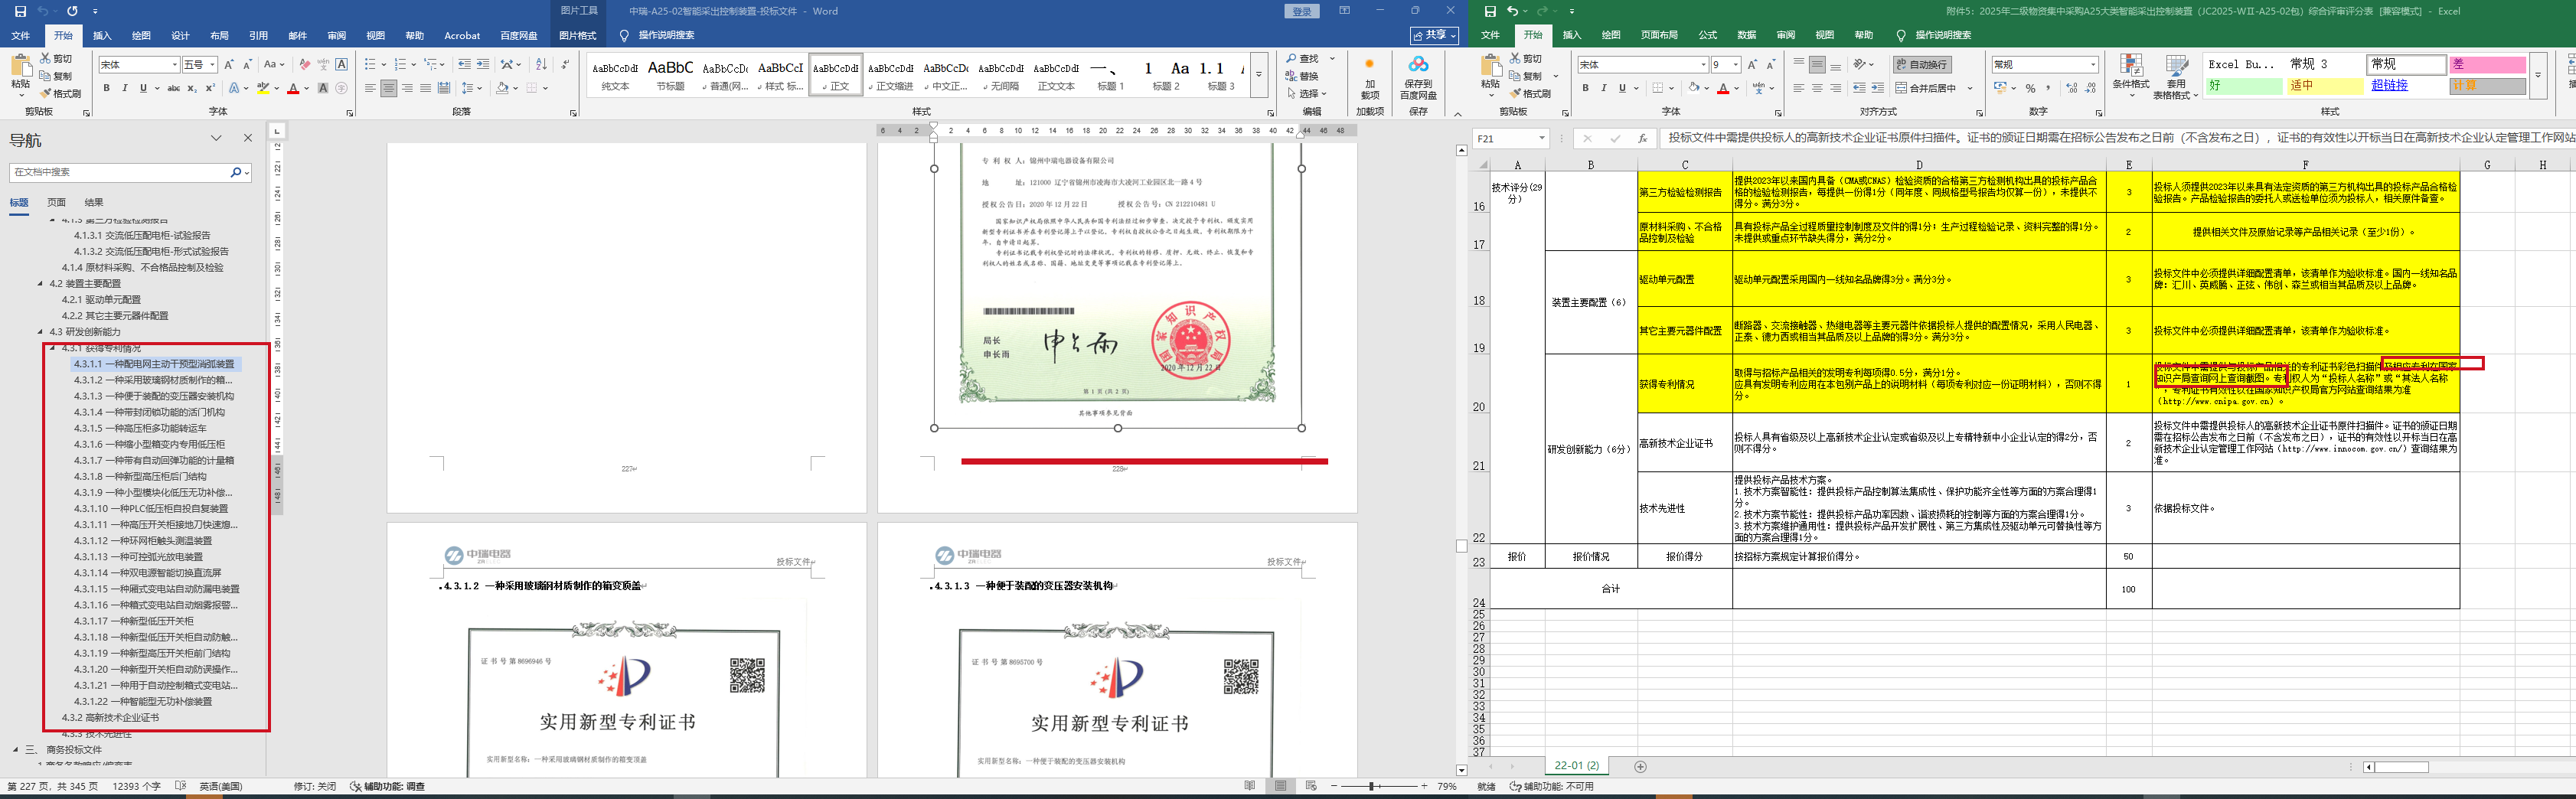Open the Excel font name dropdown
Screen dimensions: 2576x799
1703,65
